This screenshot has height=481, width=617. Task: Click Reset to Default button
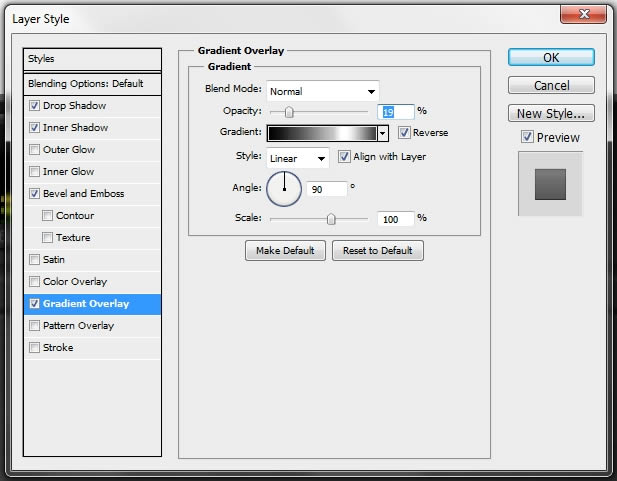coord(378,251)
